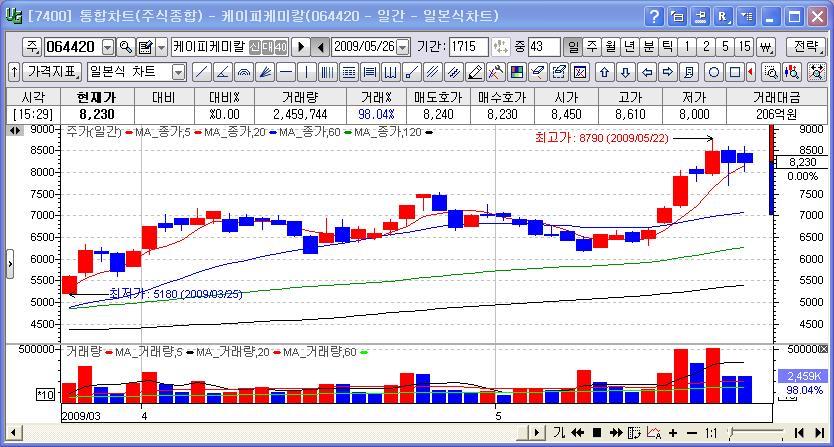This screenshot has height=447, width=834.
Task: Click the delete-all drawings icon
Action: [580, 72]
